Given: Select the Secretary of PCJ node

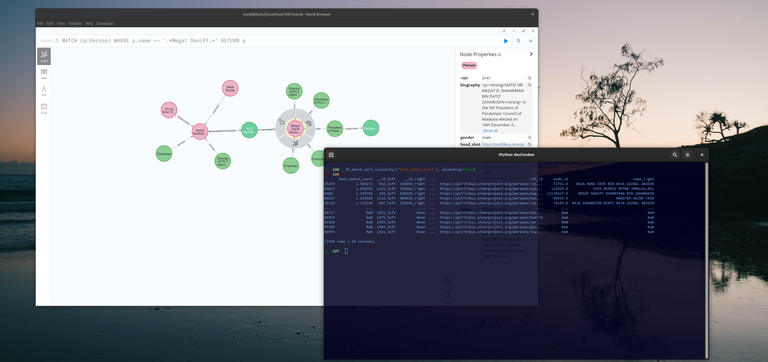Looking at the screenshot, I should pyautogui.click(x=321, y=100).
